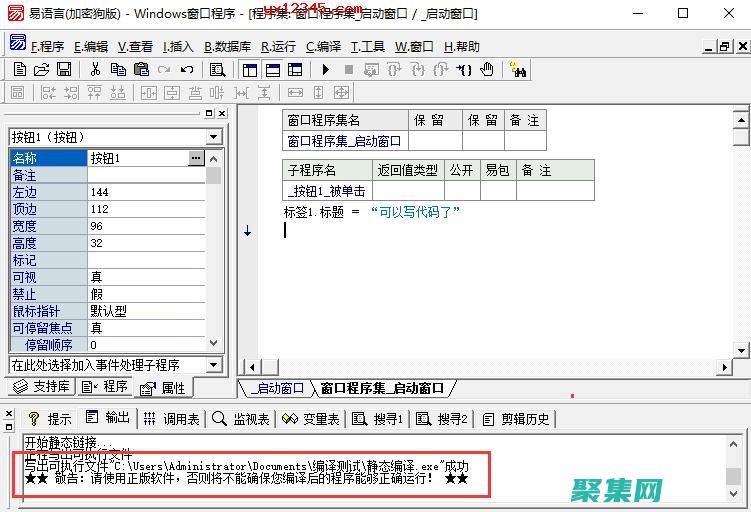
Task: Open the 数据库 (Database) menu
Action: (x=227, y=46)
